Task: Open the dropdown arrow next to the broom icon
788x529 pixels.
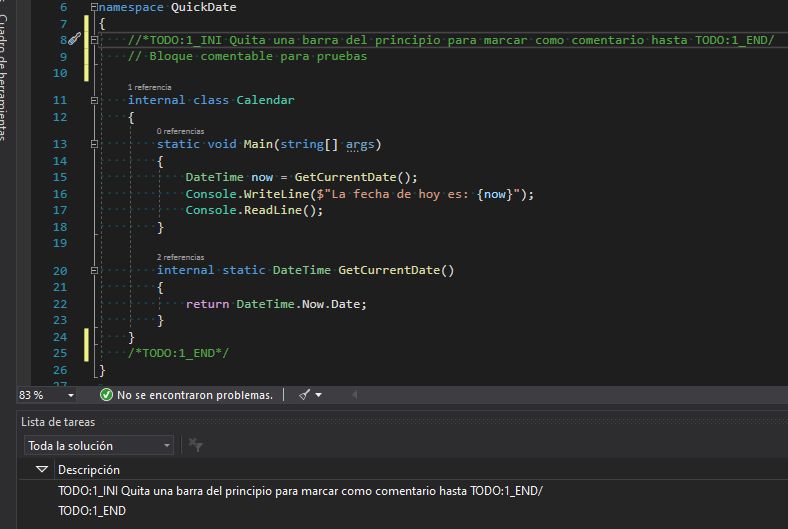Action: [319, 395]
